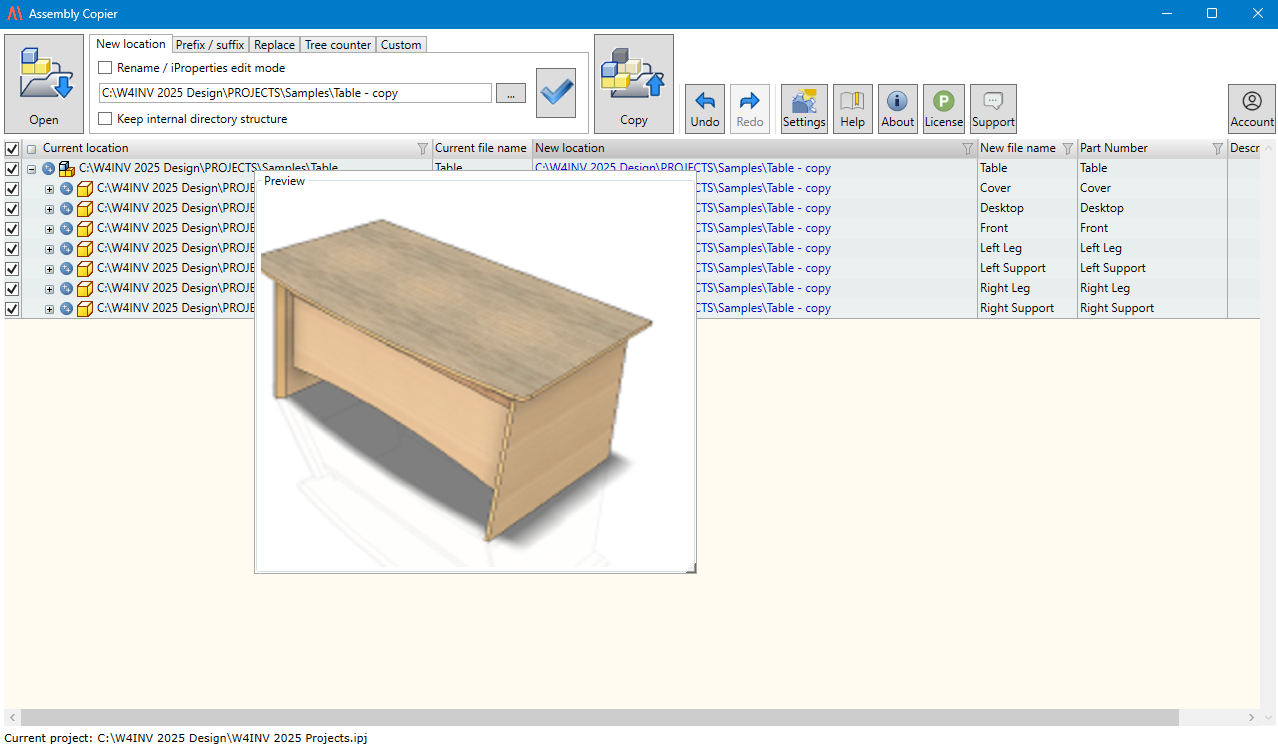Open the License dialog
Viewport: 1278px width, 745px height.
coord(944,109)
